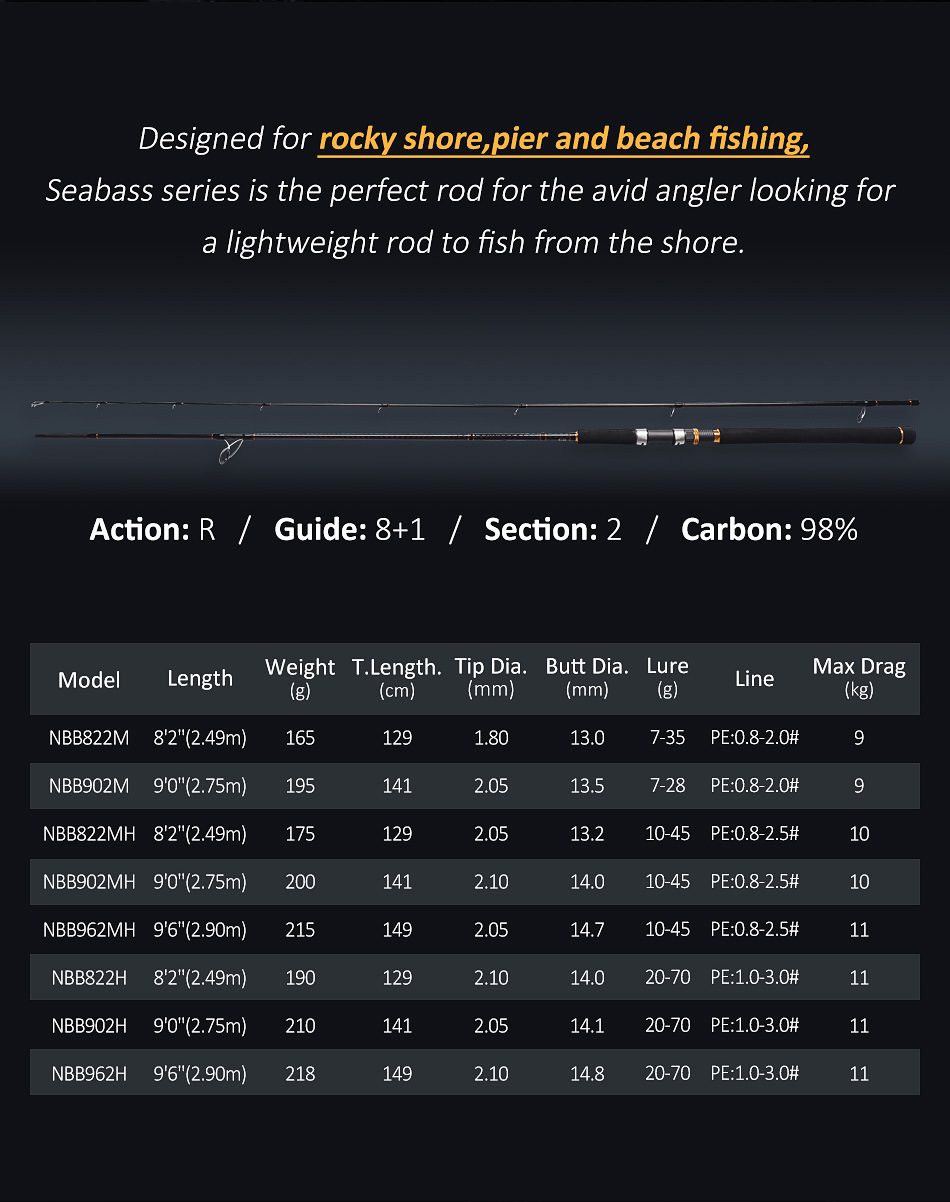Click the Length column header
Screen dimensions: 950x1202
(200, 678)
